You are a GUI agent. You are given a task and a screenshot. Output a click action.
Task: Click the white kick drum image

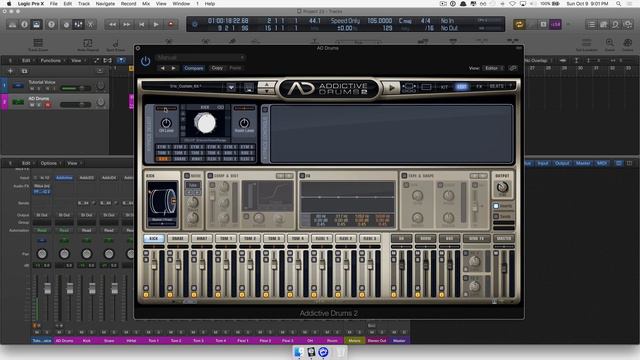(x=205, y=123)
